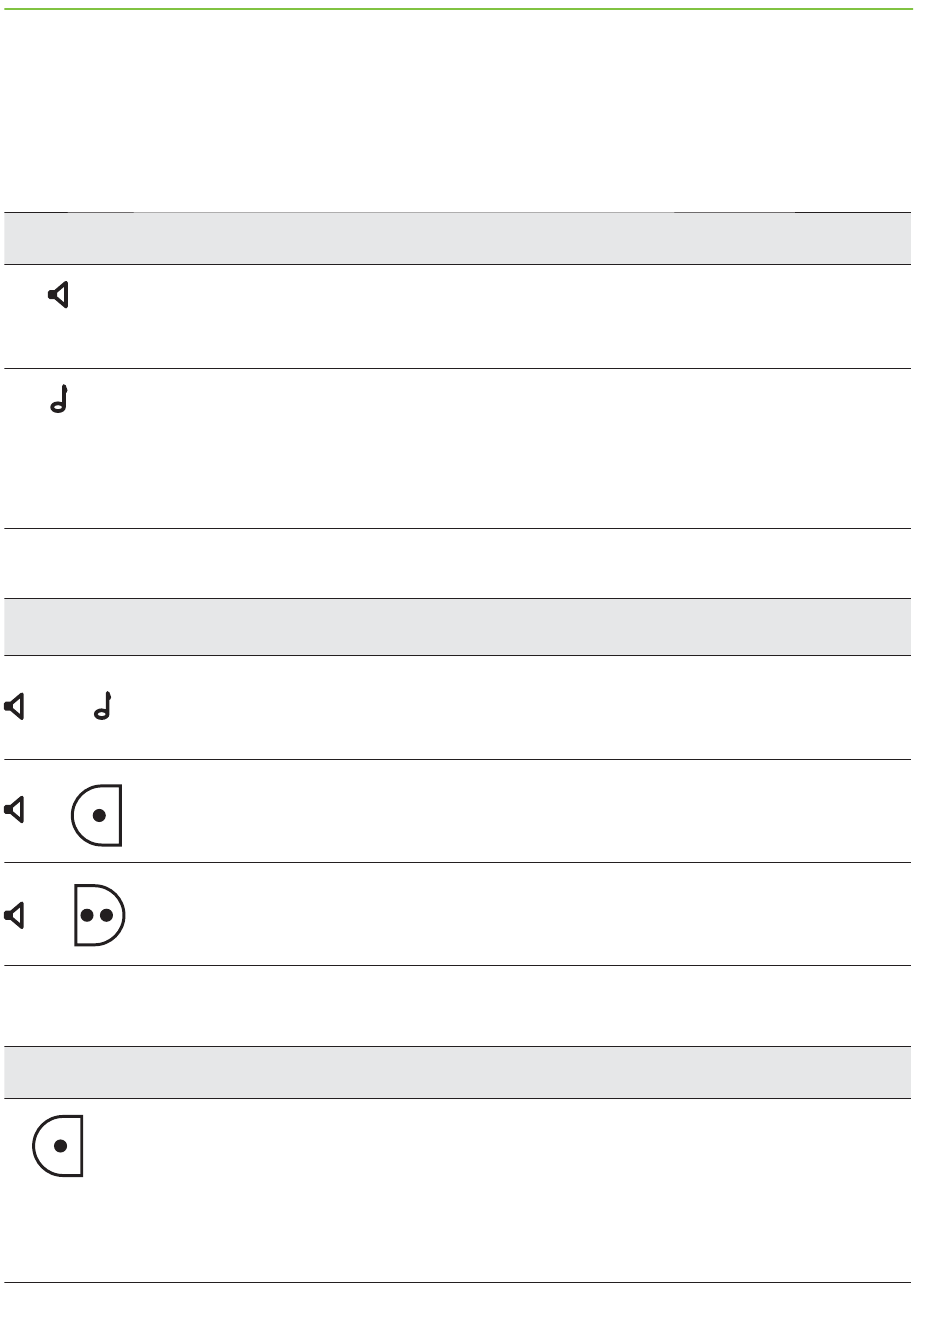Click the single-dot key icon in the last table
This screenshot has width=950, height=1328.
point(58,1146)
